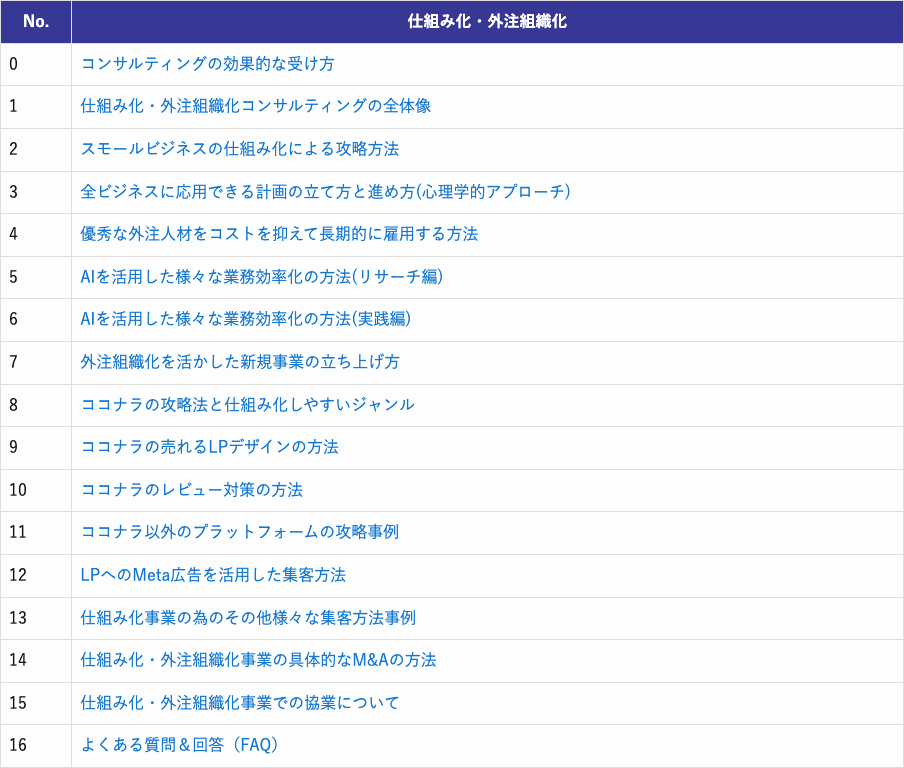Select 全ビジネスに応用できる計画の立て方と進め方 link
Image resolution: width=904 pixels, height=768 pixels.
(325, 192)
